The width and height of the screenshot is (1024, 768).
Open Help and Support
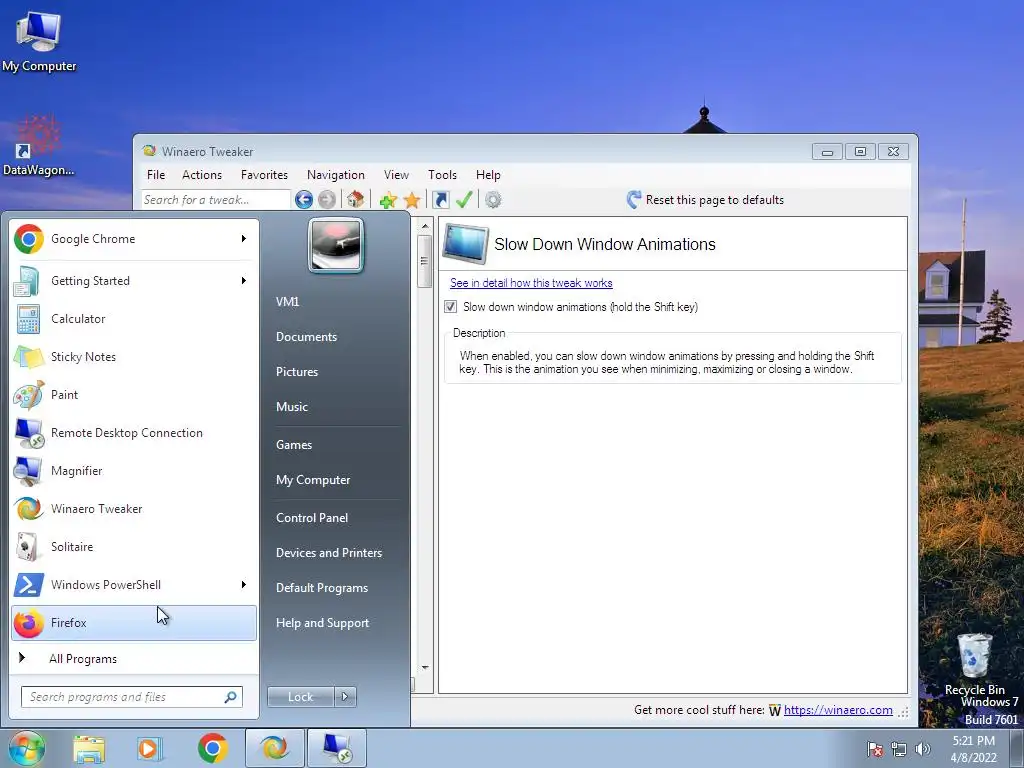[322, 623]
